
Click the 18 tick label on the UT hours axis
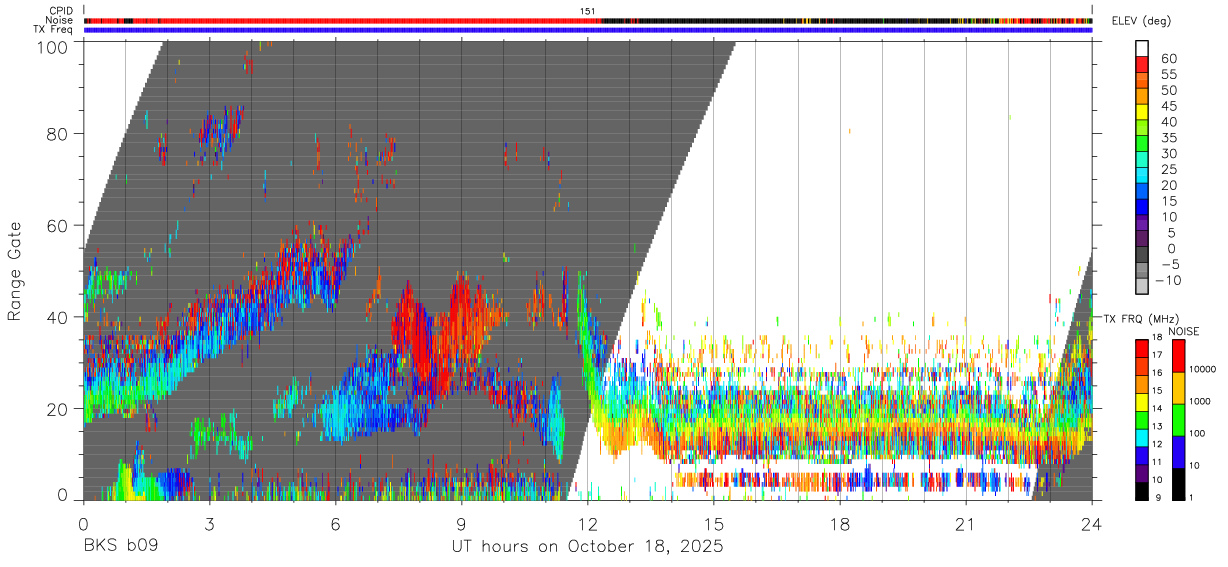pyautogui.click(x=840, y=524)
